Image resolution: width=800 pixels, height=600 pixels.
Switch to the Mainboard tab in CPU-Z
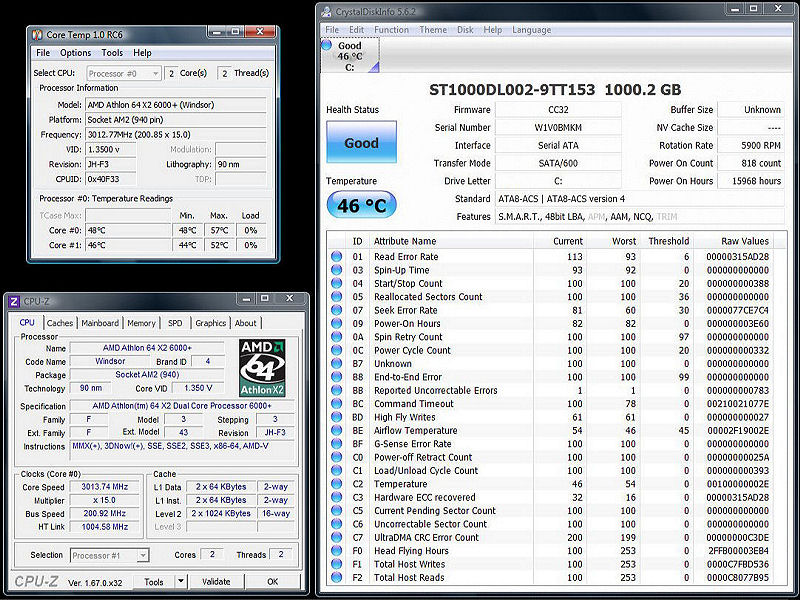(x=100, y=323)
